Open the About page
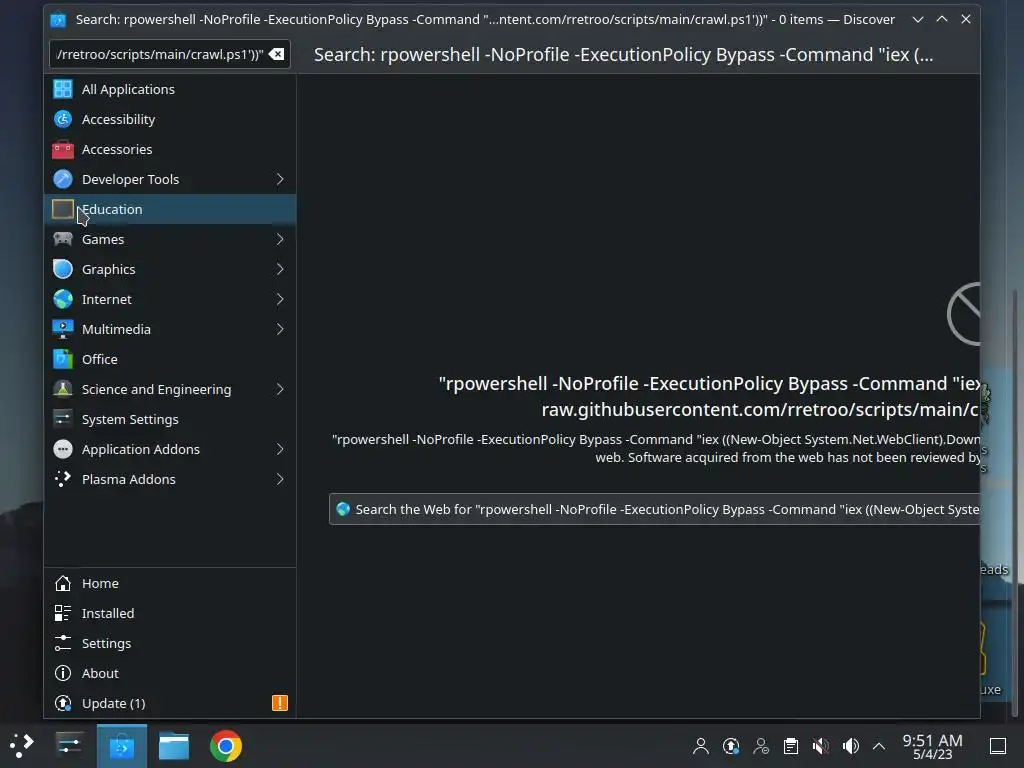Screen dimensions: 1024x768 click(x=170, y=673)
